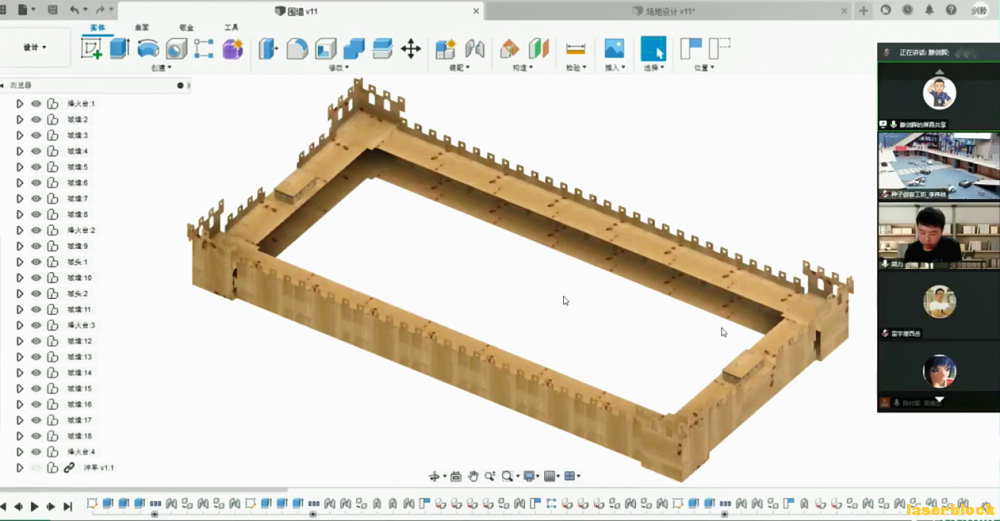Open the 选择 dropdown menu
Image resolution: width=1000 pixels, height=521 pixels.
click(x=653, y=68)
